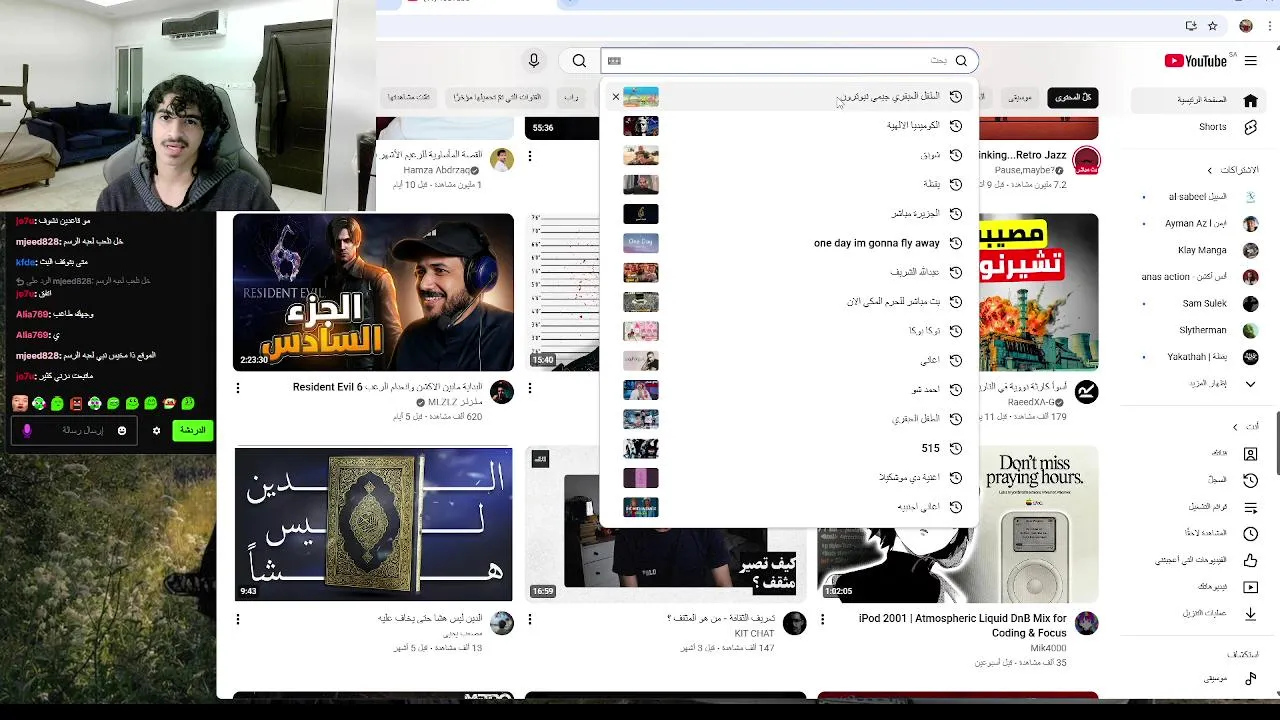This screenshot has height=720, width=1280.
Task: Choose the 'بث مباشر للحرم المكي الان' suggestion
Action: tap(790, 302)
